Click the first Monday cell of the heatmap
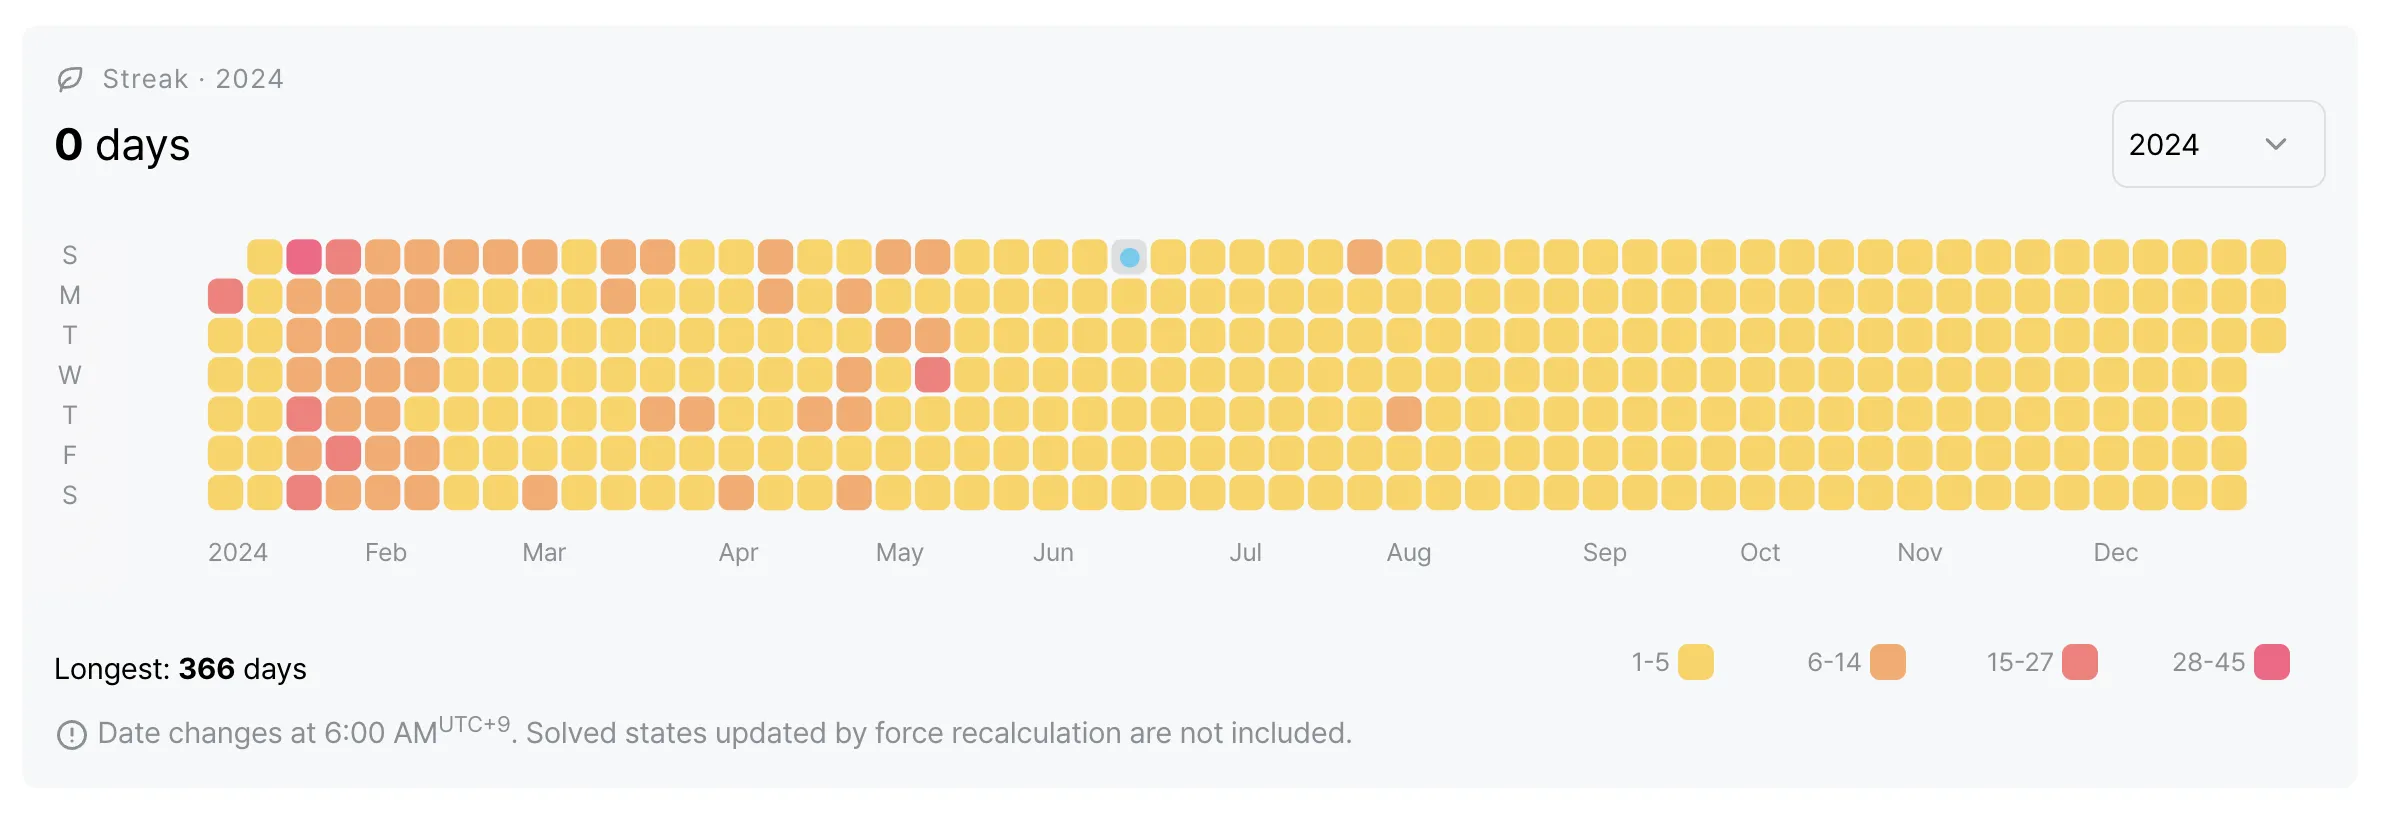This screenshot has height=820, width=2386. tap(226, 296)
